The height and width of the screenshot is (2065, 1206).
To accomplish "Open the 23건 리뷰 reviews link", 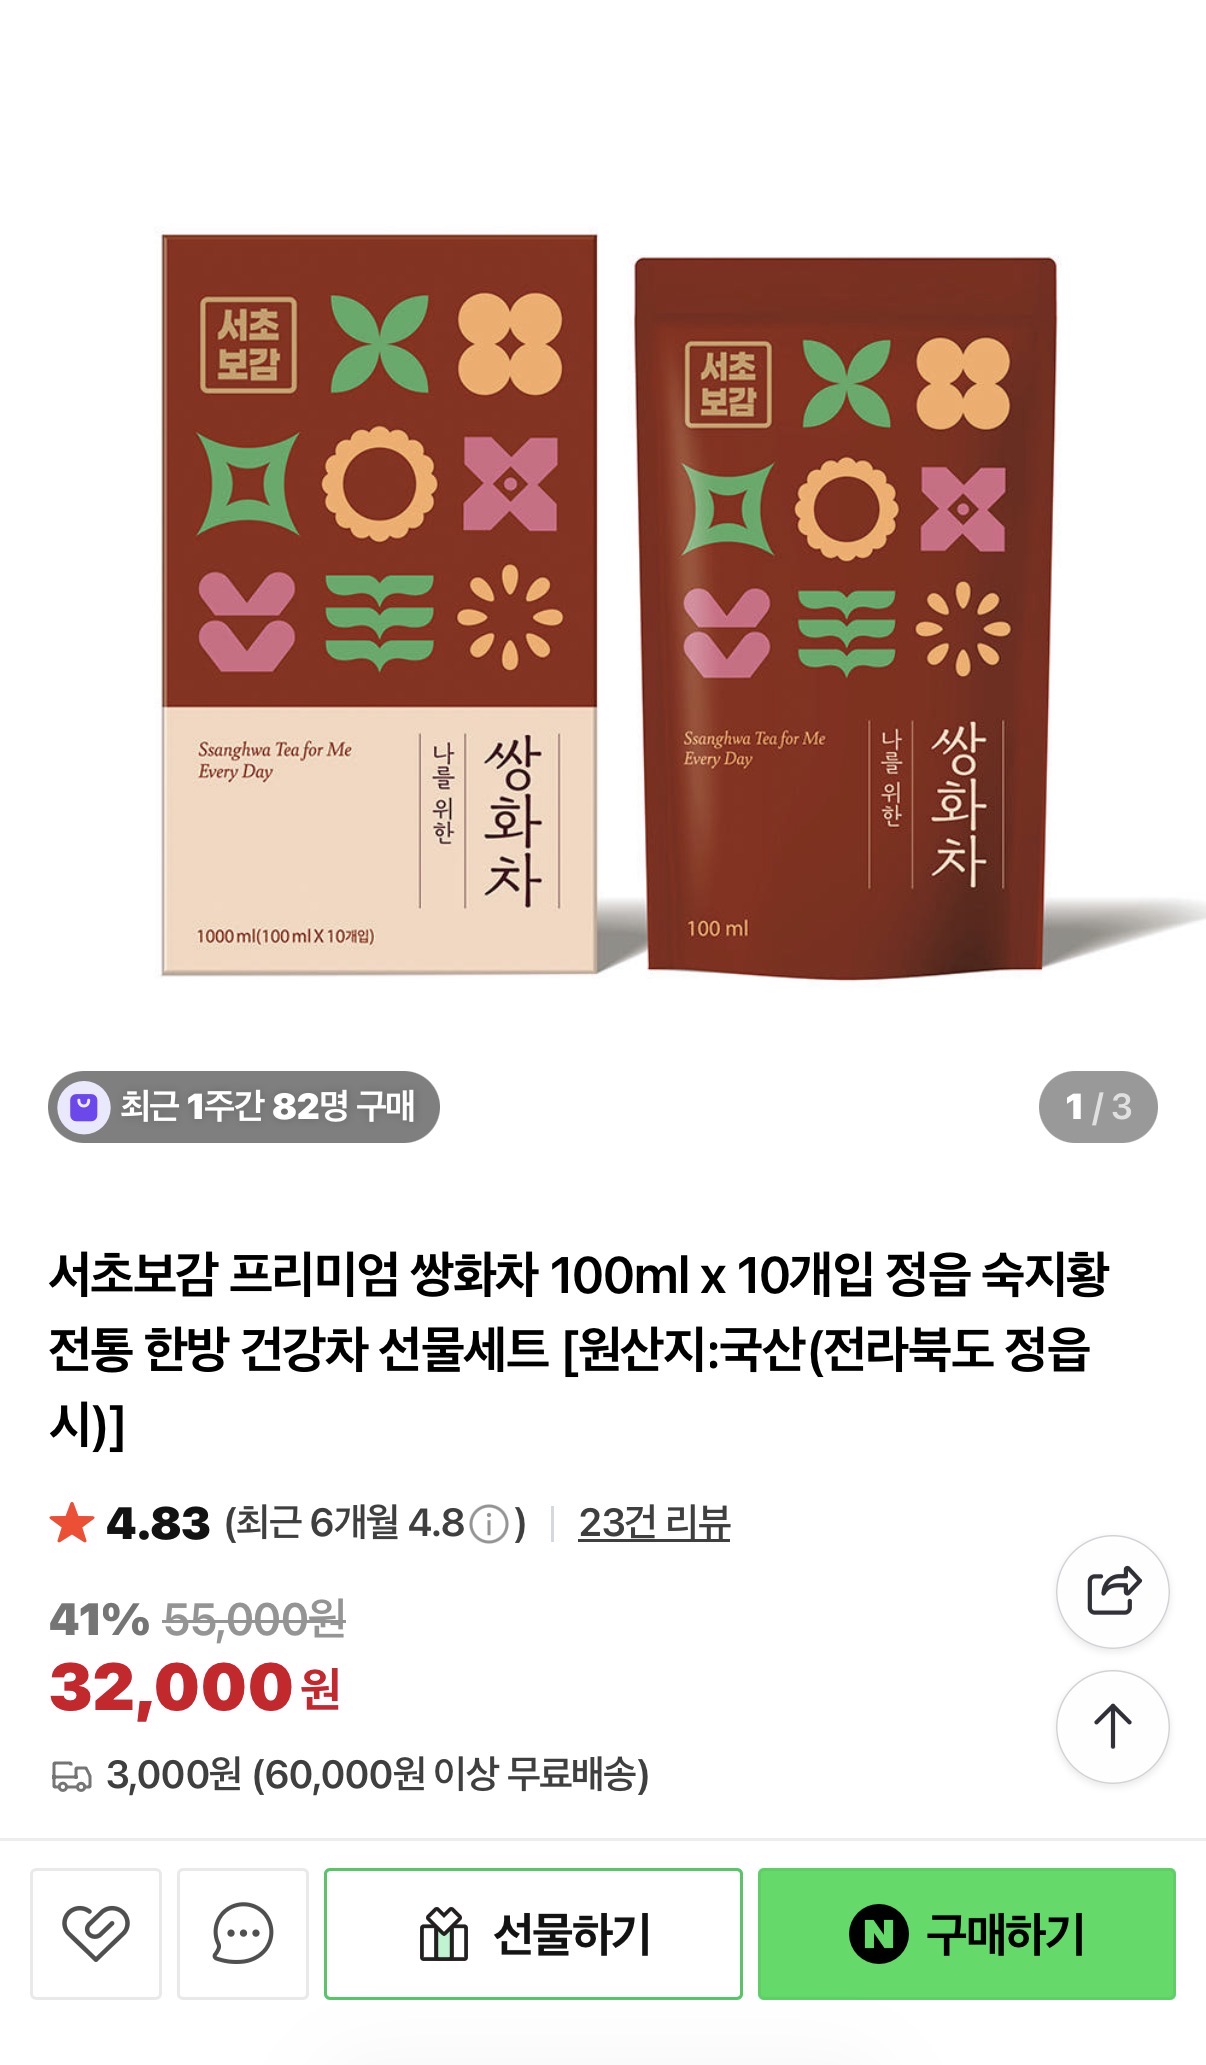I will tap(654, 1523).
